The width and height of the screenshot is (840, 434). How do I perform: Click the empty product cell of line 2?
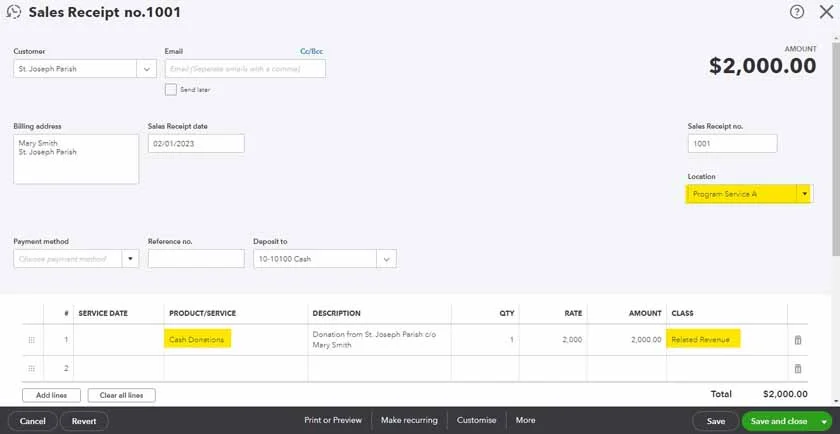(x=236, y=369)
